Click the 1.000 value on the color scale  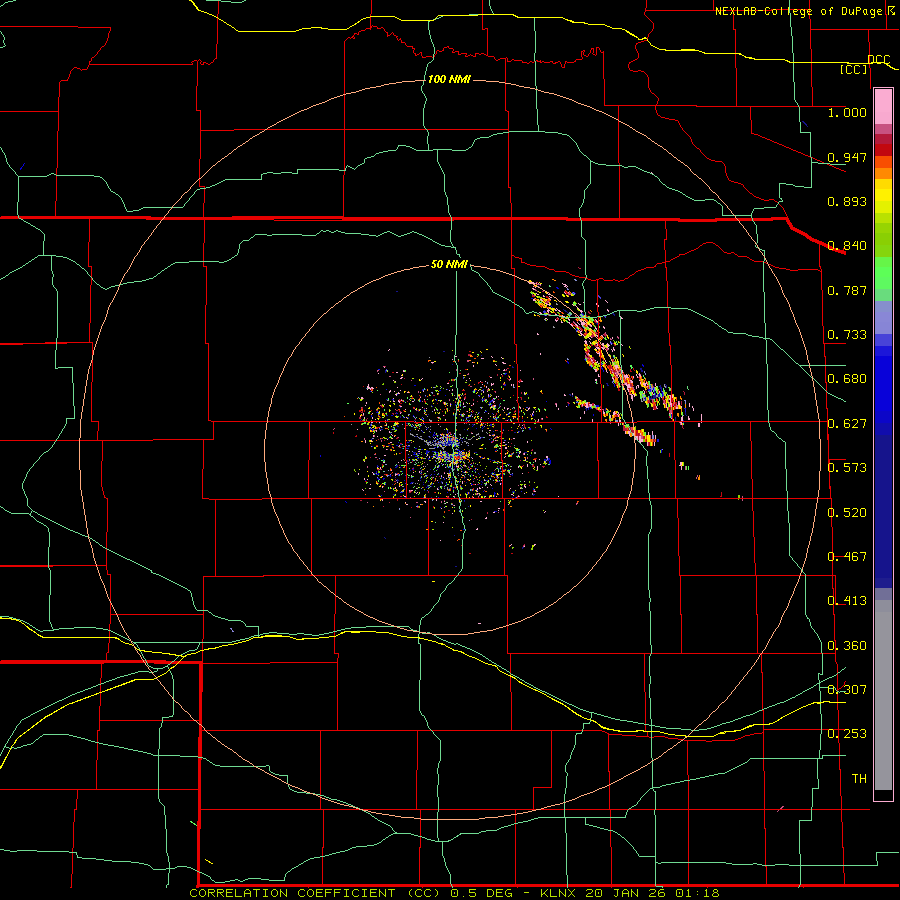click(847, 113)
